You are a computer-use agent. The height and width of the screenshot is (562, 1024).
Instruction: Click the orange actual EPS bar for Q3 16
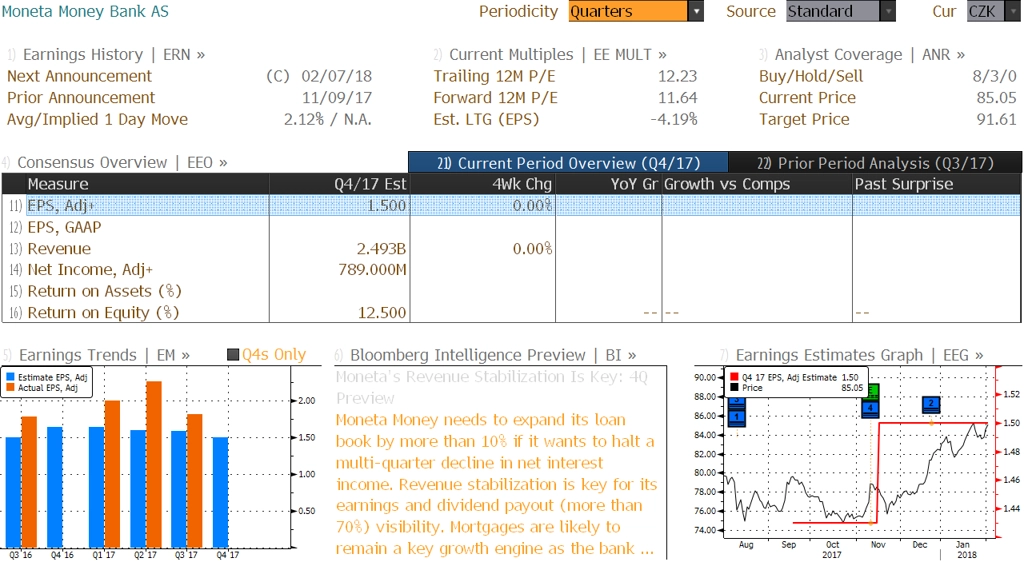[x=29, y=482]
